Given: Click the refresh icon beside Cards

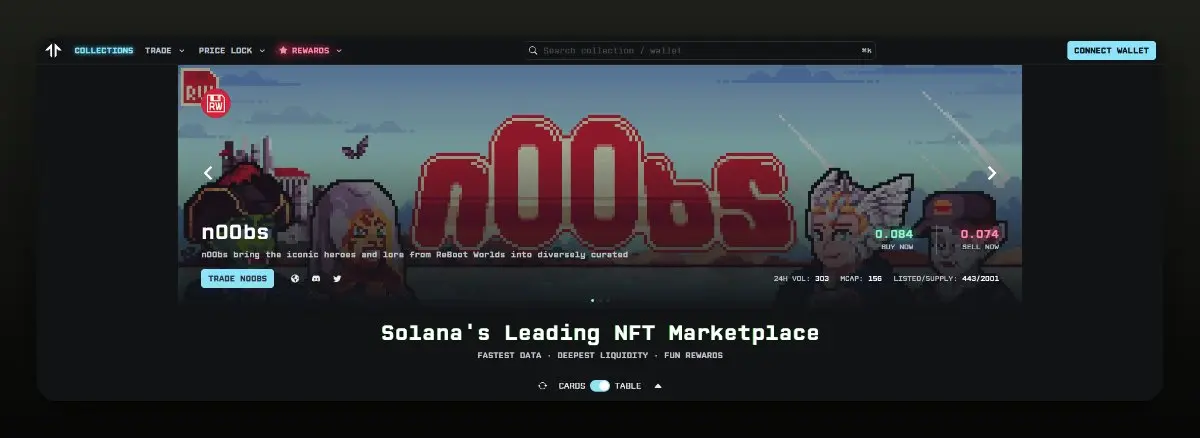Looking at the screenshot, I should 543,385.
